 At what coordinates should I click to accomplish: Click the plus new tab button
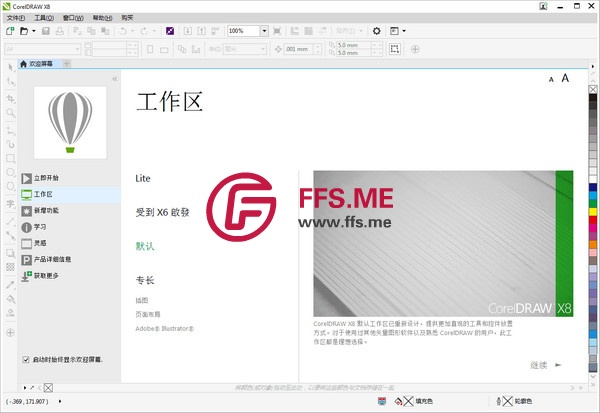(67, 64)
